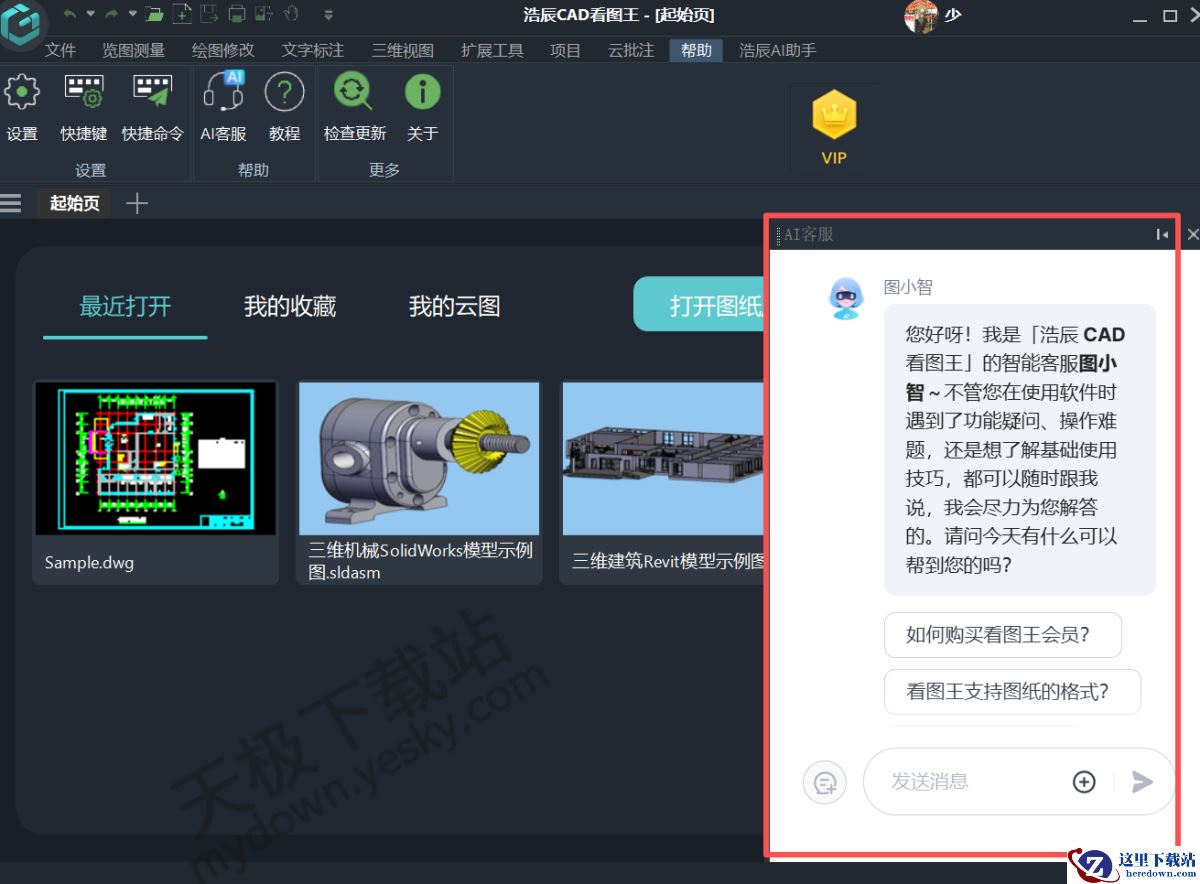Click the Print icon in quick access toolbar

point(235,15)
